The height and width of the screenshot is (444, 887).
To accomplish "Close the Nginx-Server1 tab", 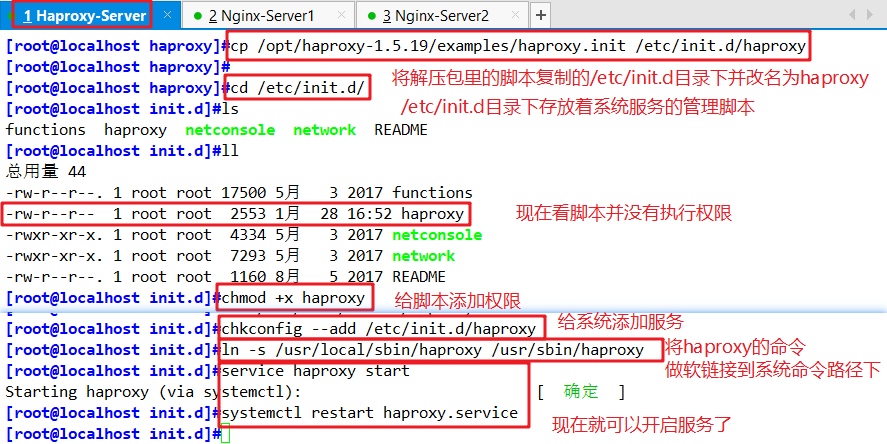I will tap(341, 15).
